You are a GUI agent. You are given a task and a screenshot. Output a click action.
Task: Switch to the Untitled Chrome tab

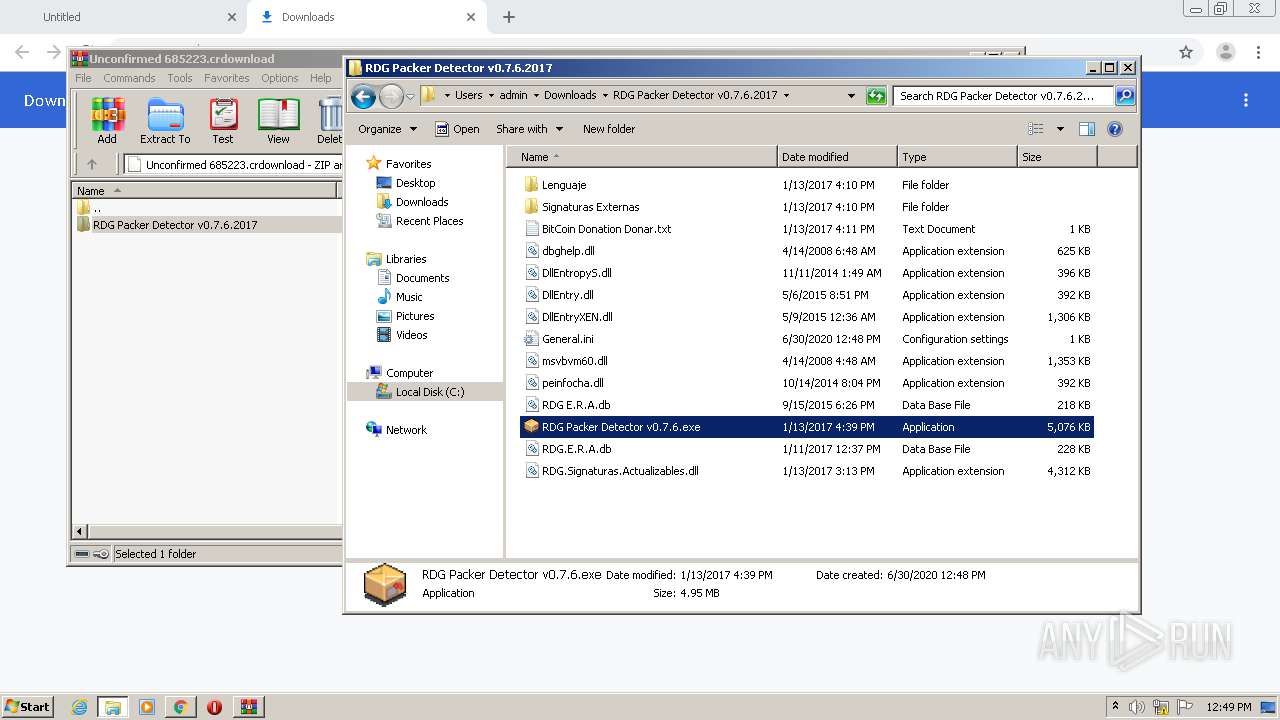[x=123, y=17]
